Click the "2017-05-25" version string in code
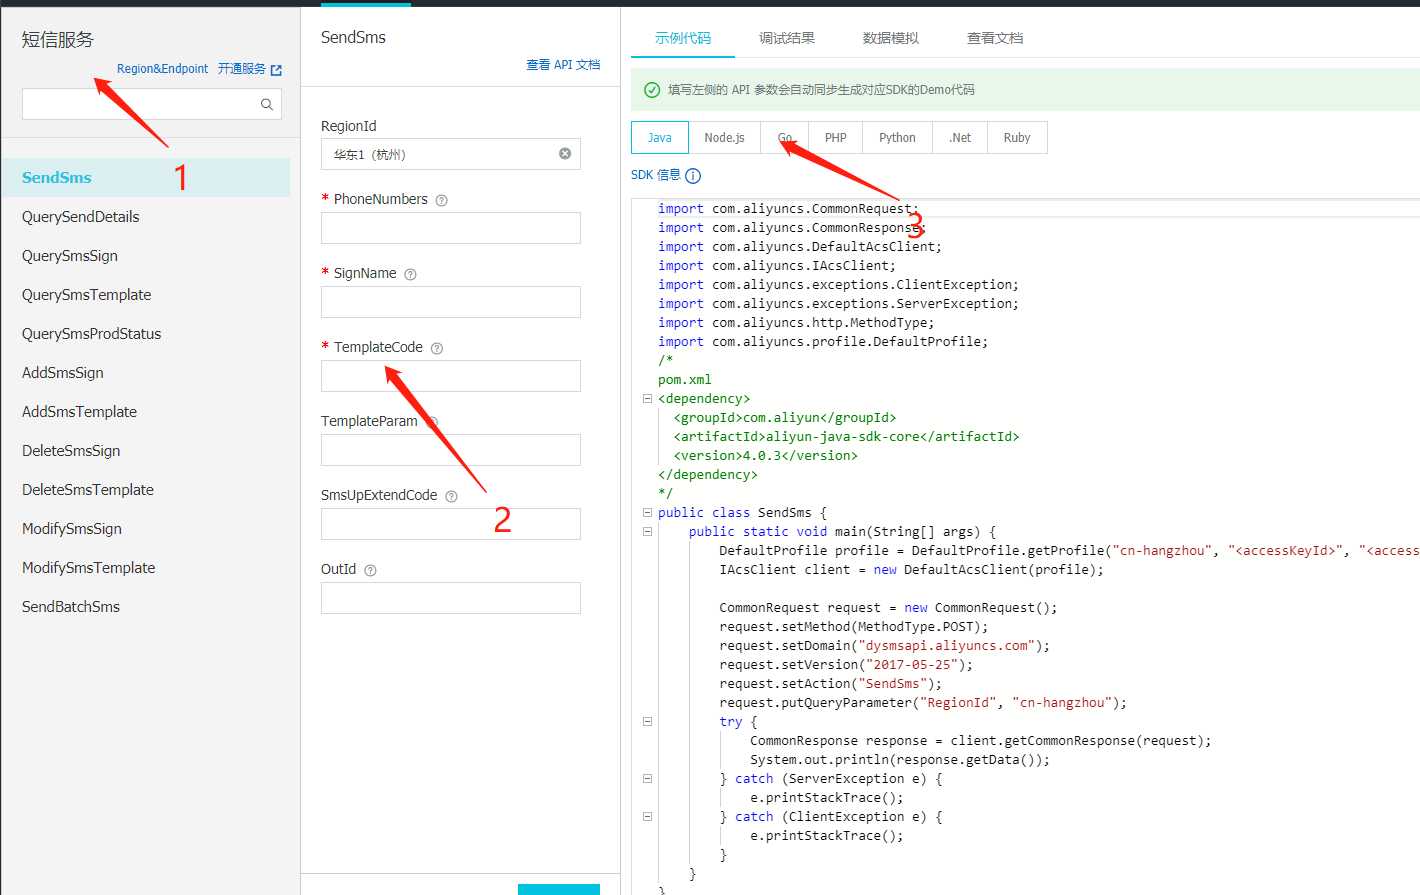Viewport: 1420px width, 895px height. pos(912,665)
